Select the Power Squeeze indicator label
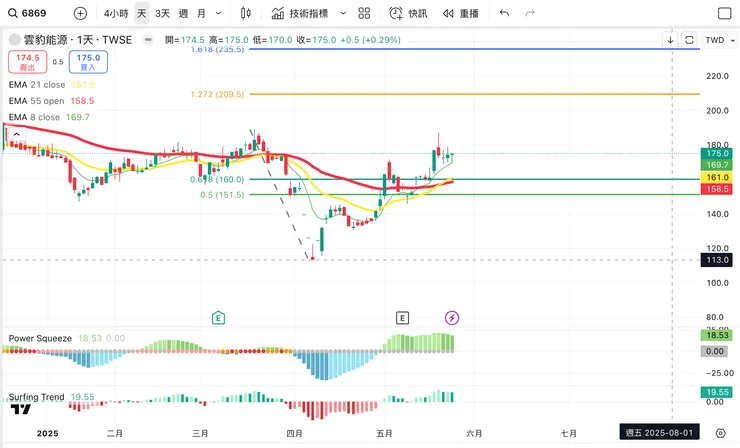Viewport: 740px width, 448px height. (x=40, y=338)
